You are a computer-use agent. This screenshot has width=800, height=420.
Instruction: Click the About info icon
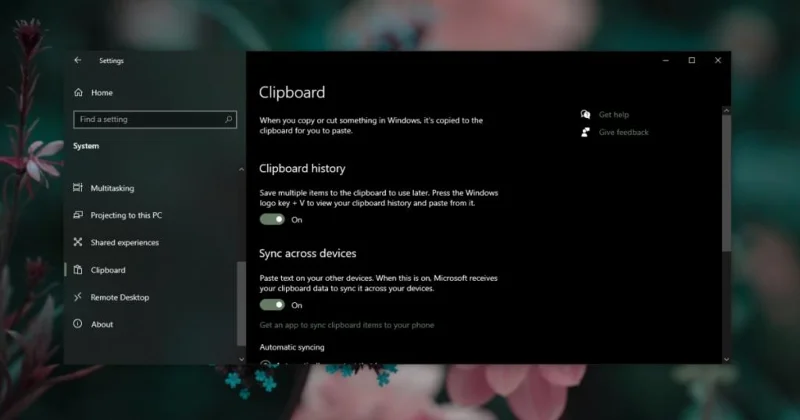[78, 324]
